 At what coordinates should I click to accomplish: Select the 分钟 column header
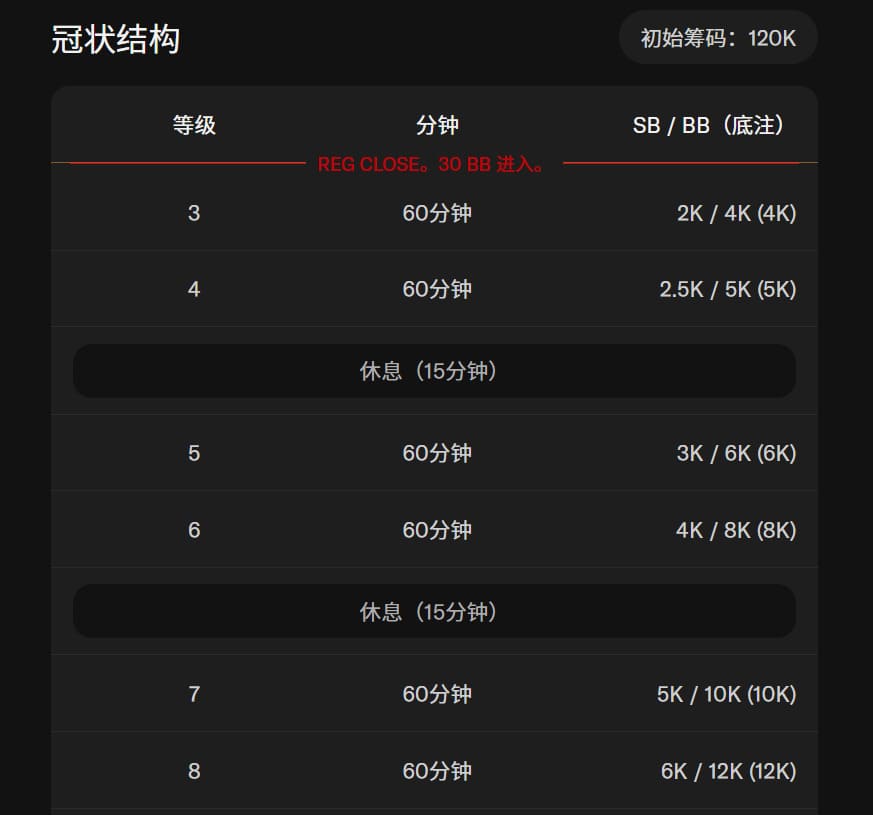tap(437, 125)
